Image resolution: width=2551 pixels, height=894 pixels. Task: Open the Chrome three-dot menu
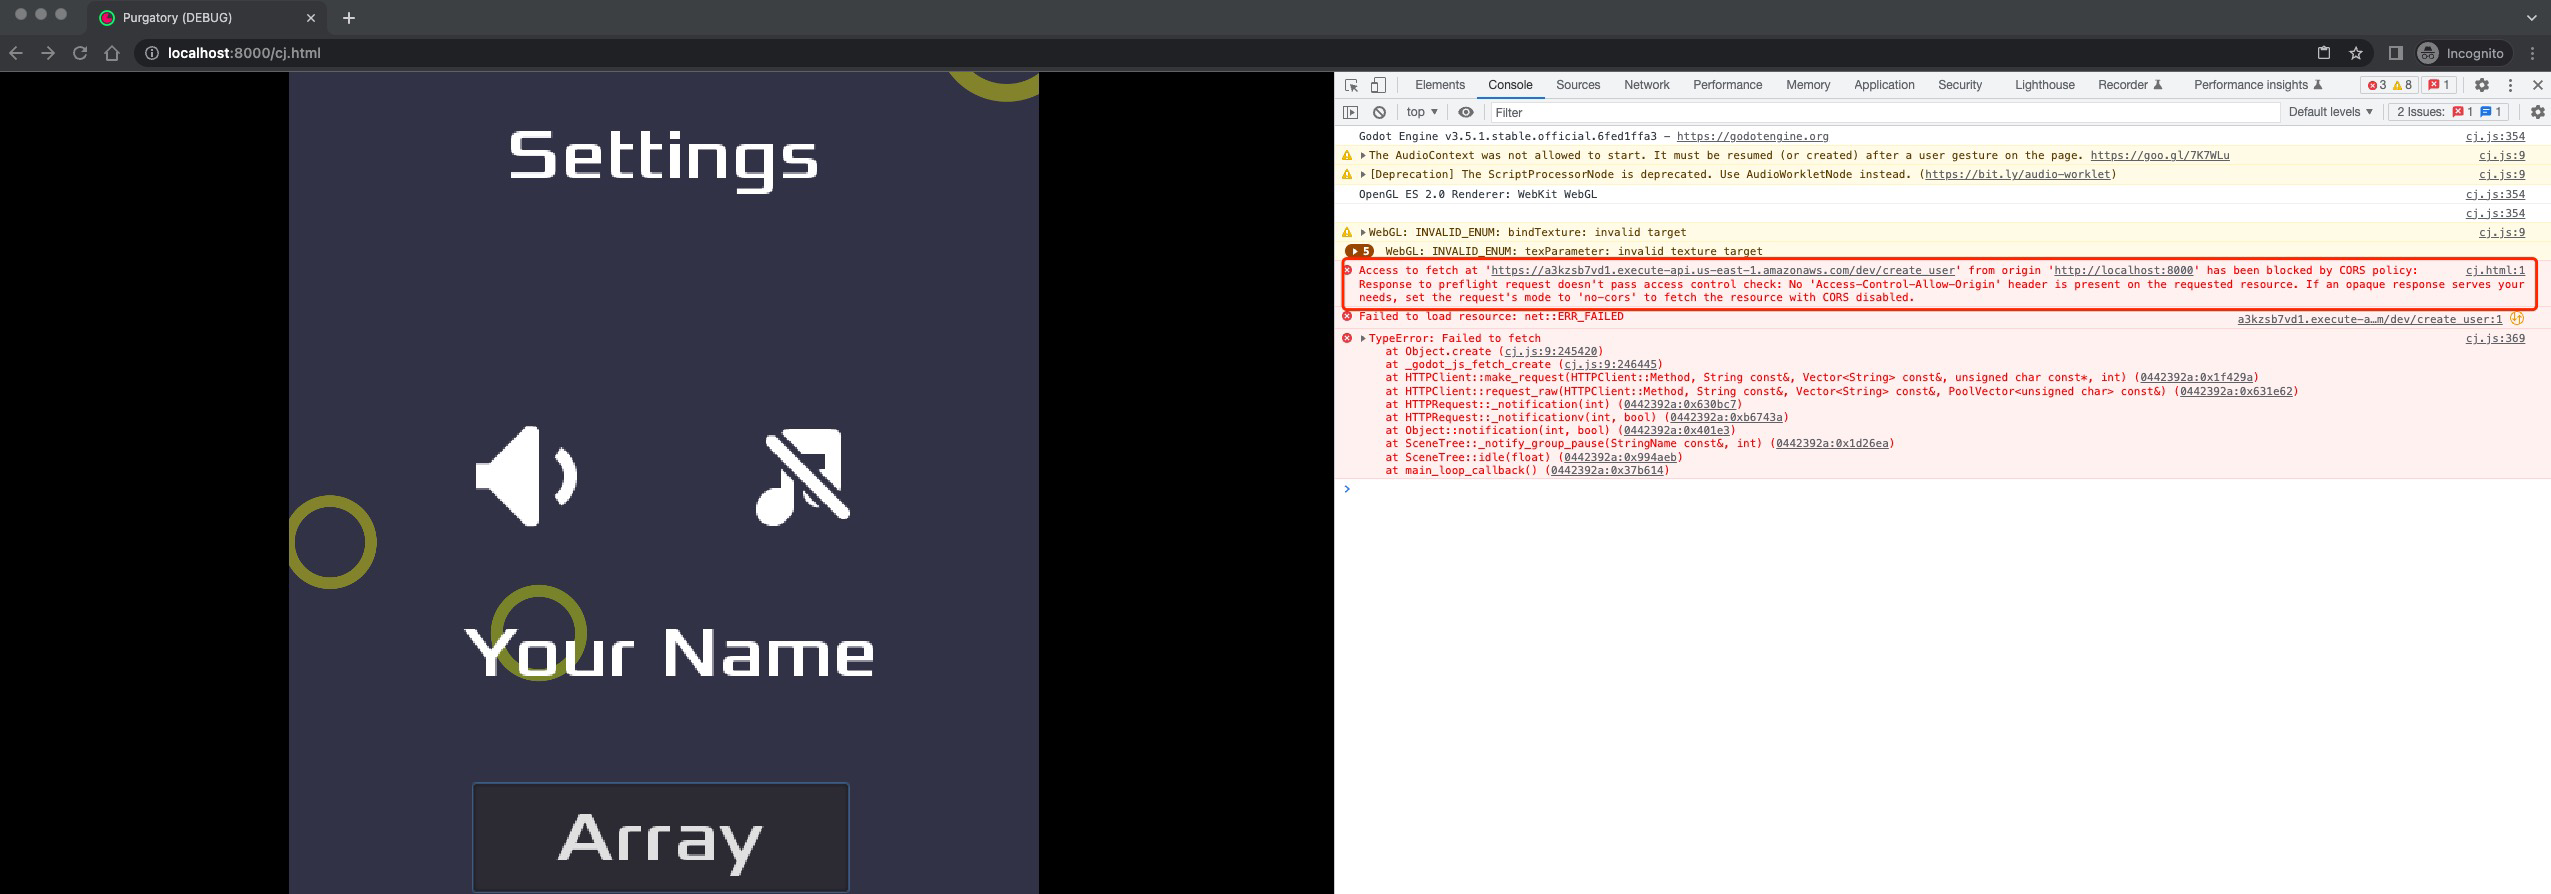point(2533,53)
